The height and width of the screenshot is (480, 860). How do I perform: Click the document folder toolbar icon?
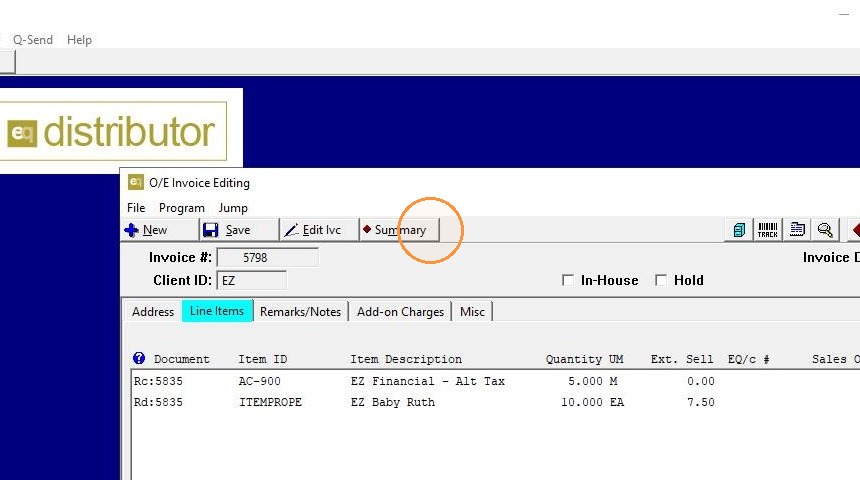coord(797,229)
